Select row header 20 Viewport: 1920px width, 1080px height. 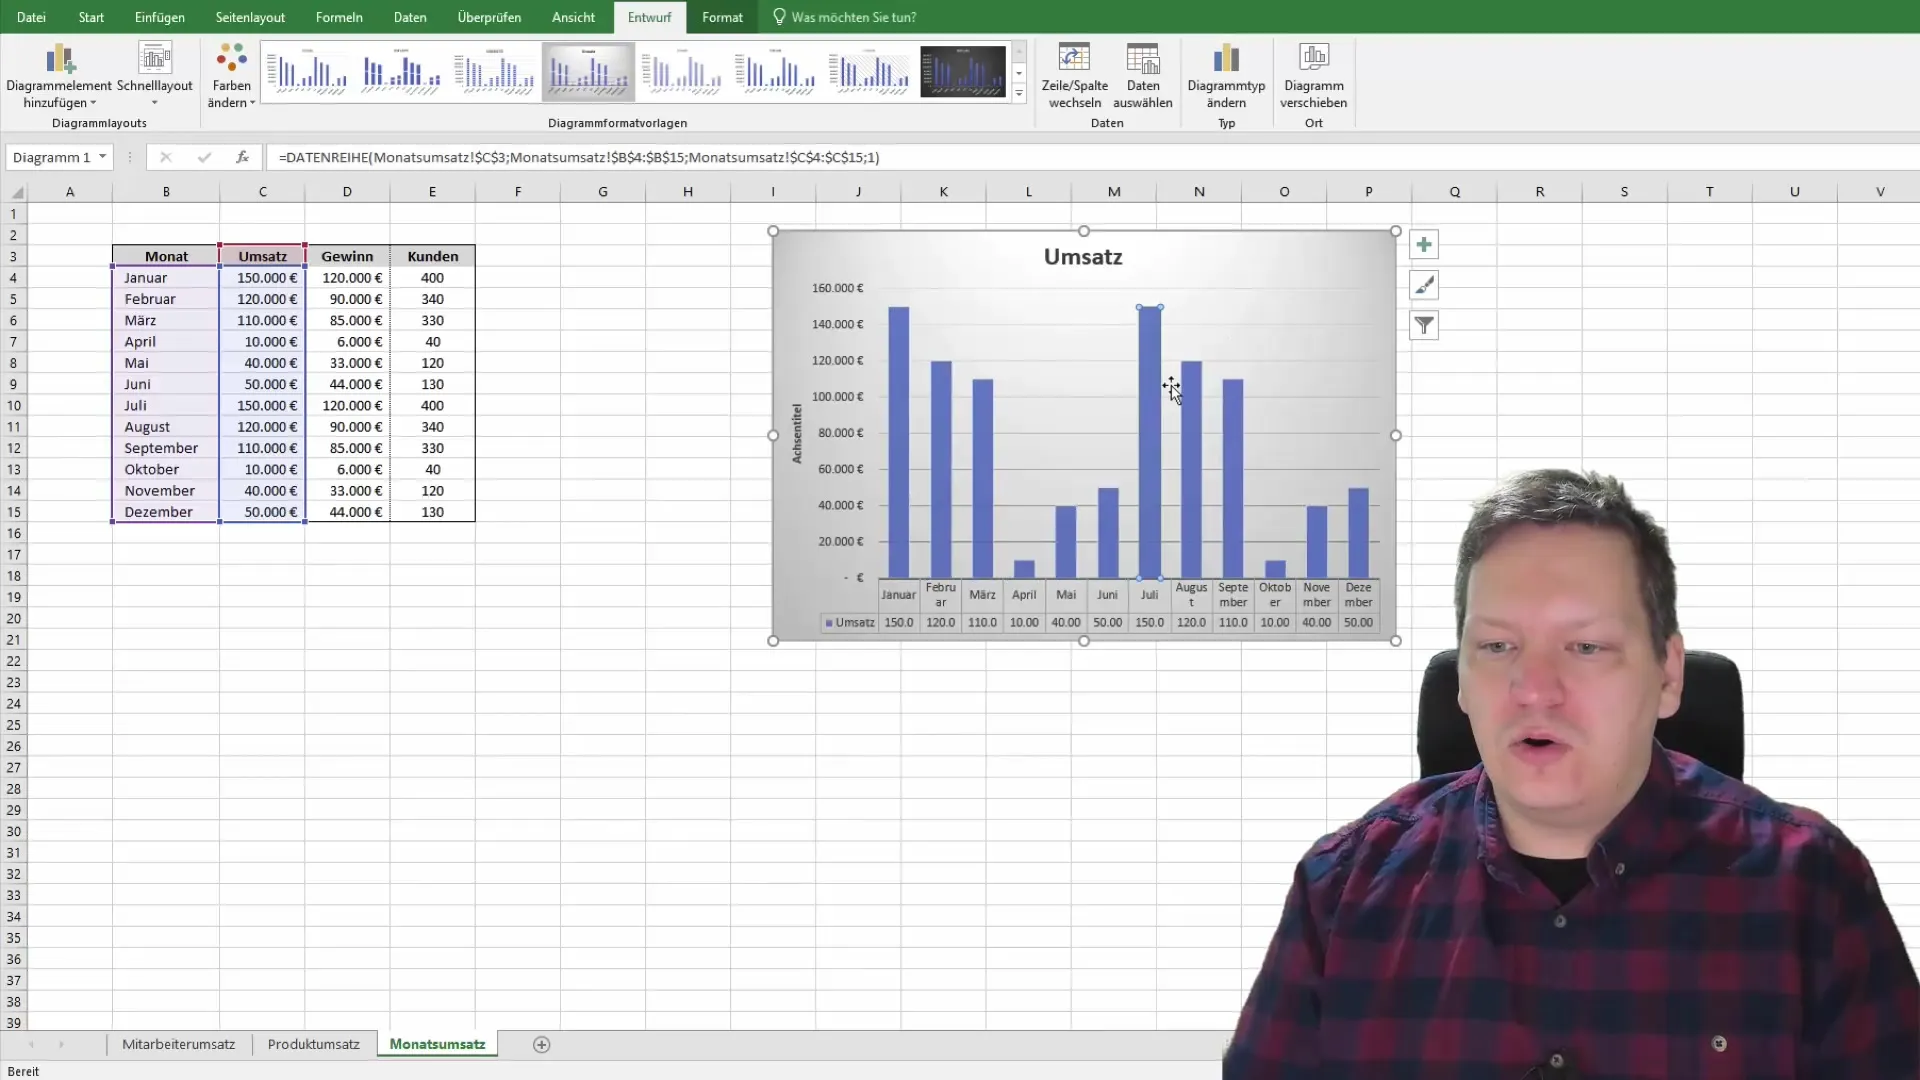click(x=14, y=618)
